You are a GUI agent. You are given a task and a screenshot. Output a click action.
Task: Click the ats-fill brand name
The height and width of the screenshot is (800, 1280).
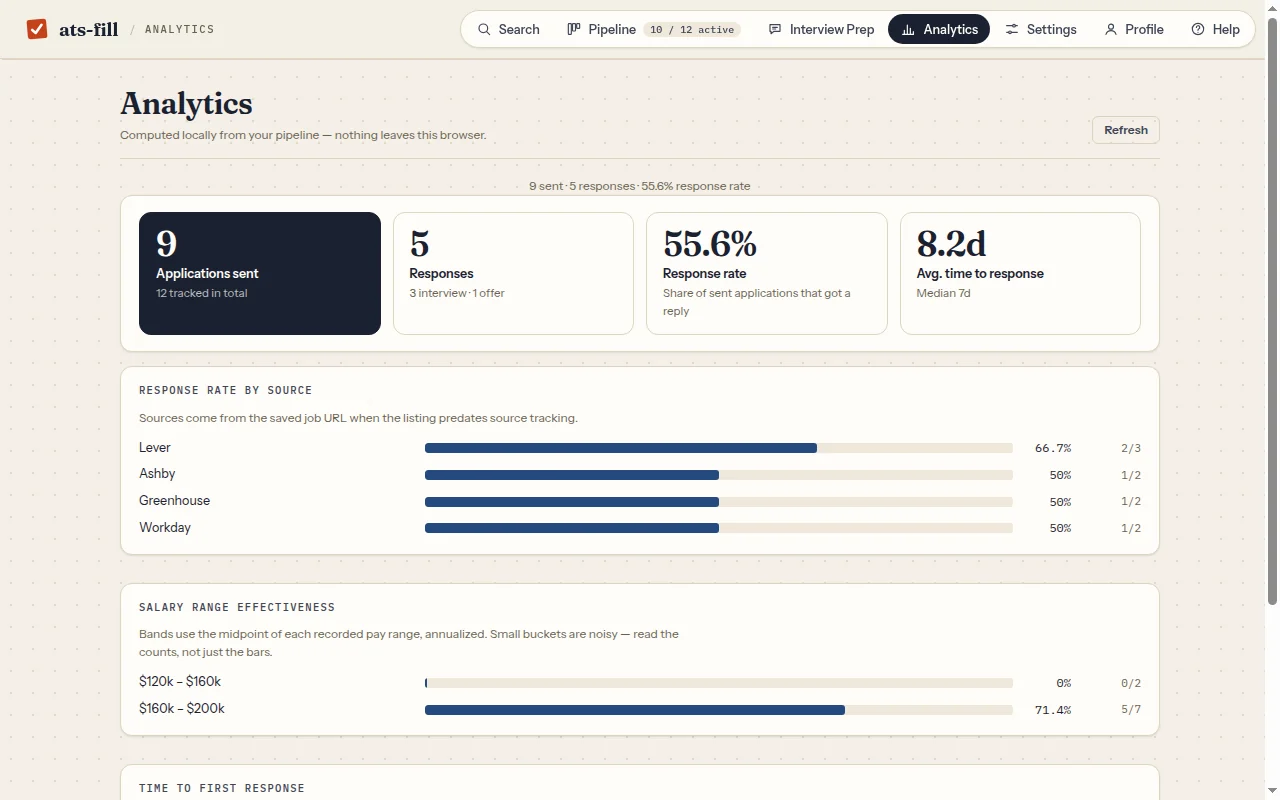click(89, 29)
